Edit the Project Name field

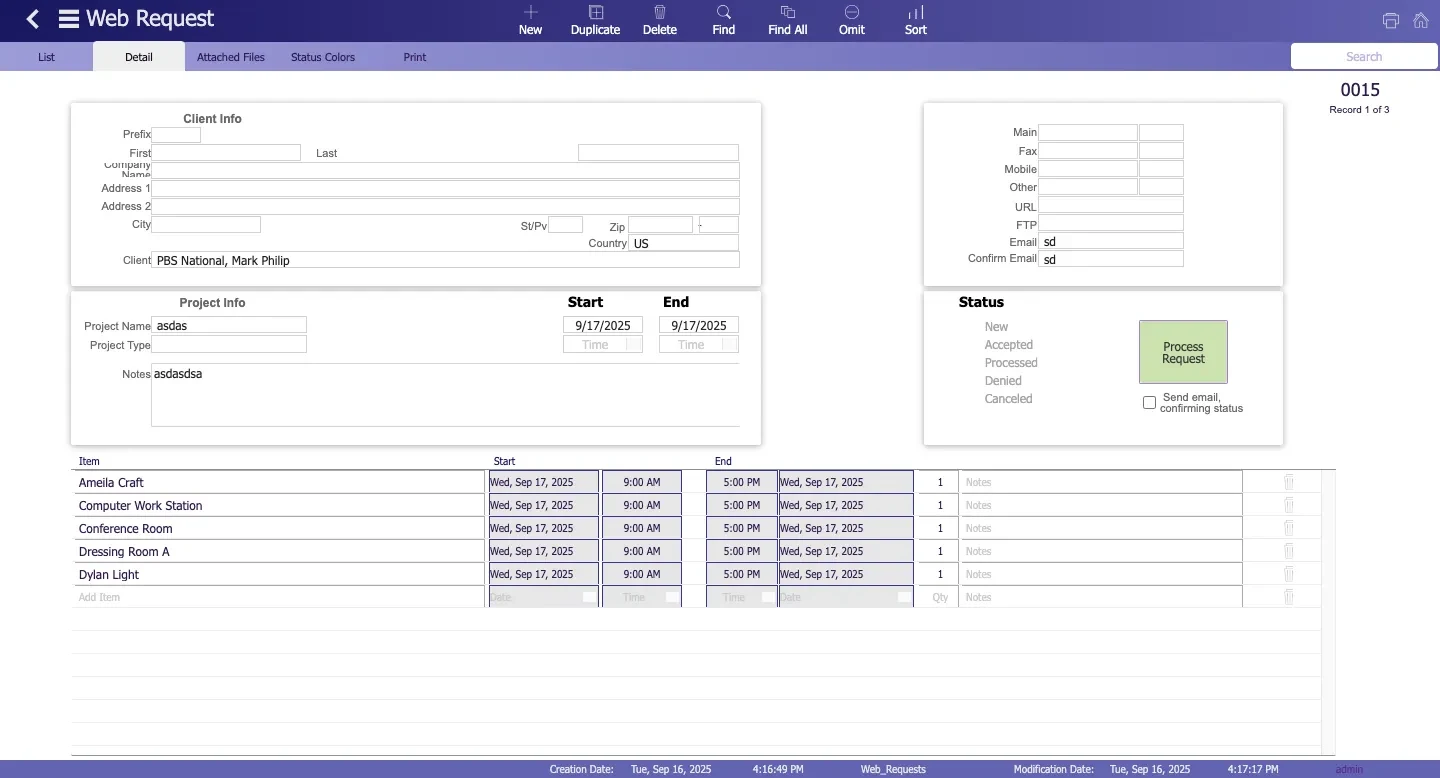[x=229, y=326]
